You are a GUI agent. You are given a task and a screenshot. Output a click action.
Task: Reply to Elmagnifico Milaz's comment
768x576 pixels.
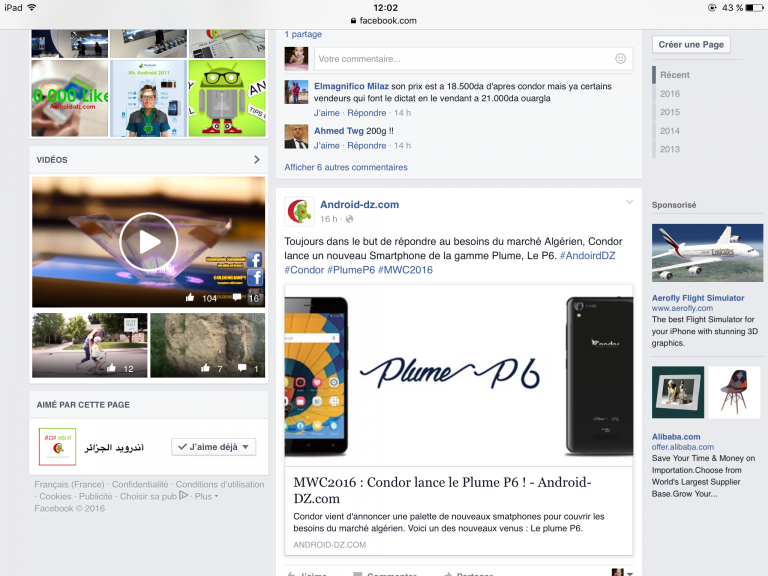[367, 113]
